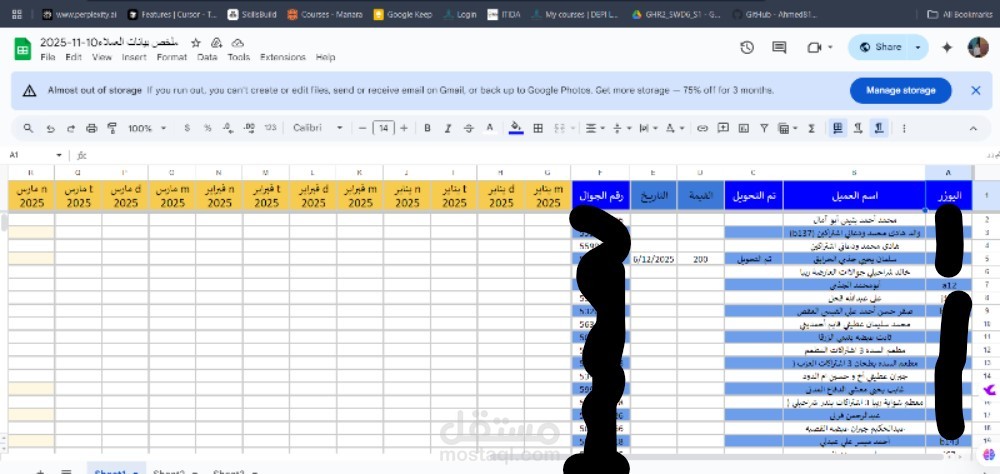The image size is (1000, 474).
Task: Click the Manage storage button
Action: point(901,91)
